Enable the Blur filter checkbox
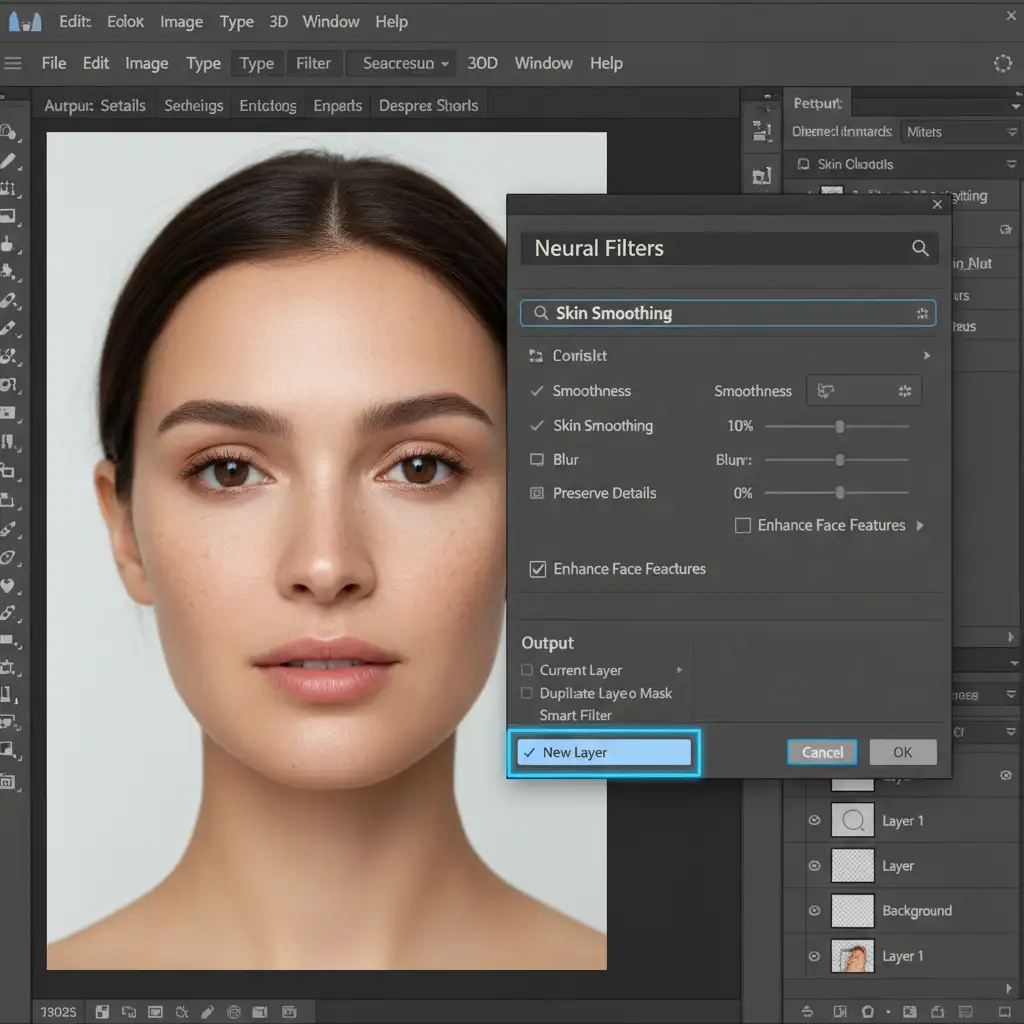The width and height of the screenshot is (1024, 1024). [x=536, y=460]
